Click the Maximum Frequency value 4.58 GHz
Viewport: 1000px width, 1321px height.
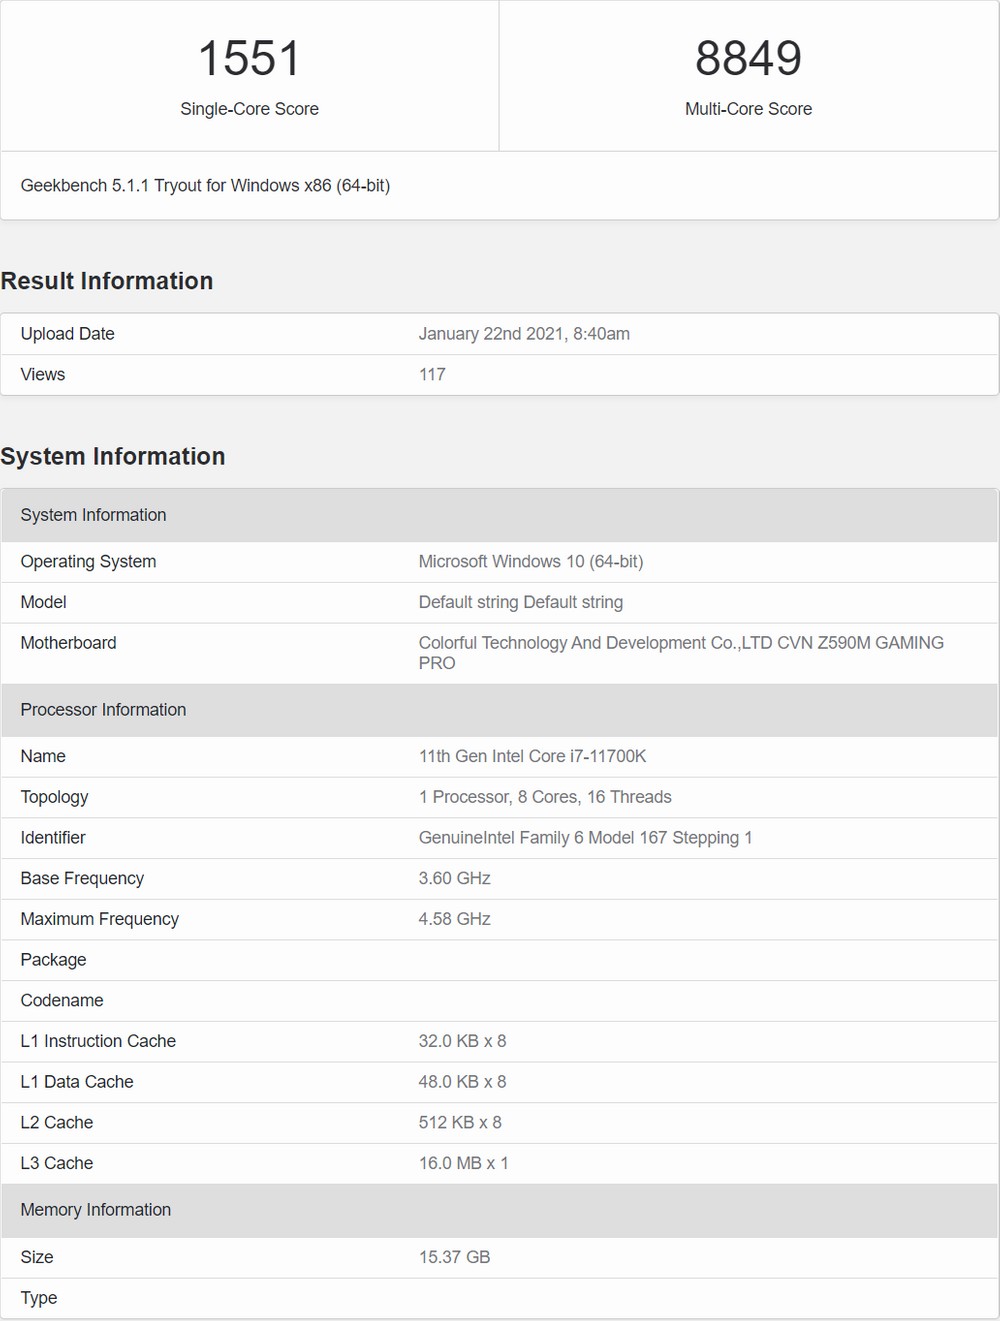tap(454, 919)
